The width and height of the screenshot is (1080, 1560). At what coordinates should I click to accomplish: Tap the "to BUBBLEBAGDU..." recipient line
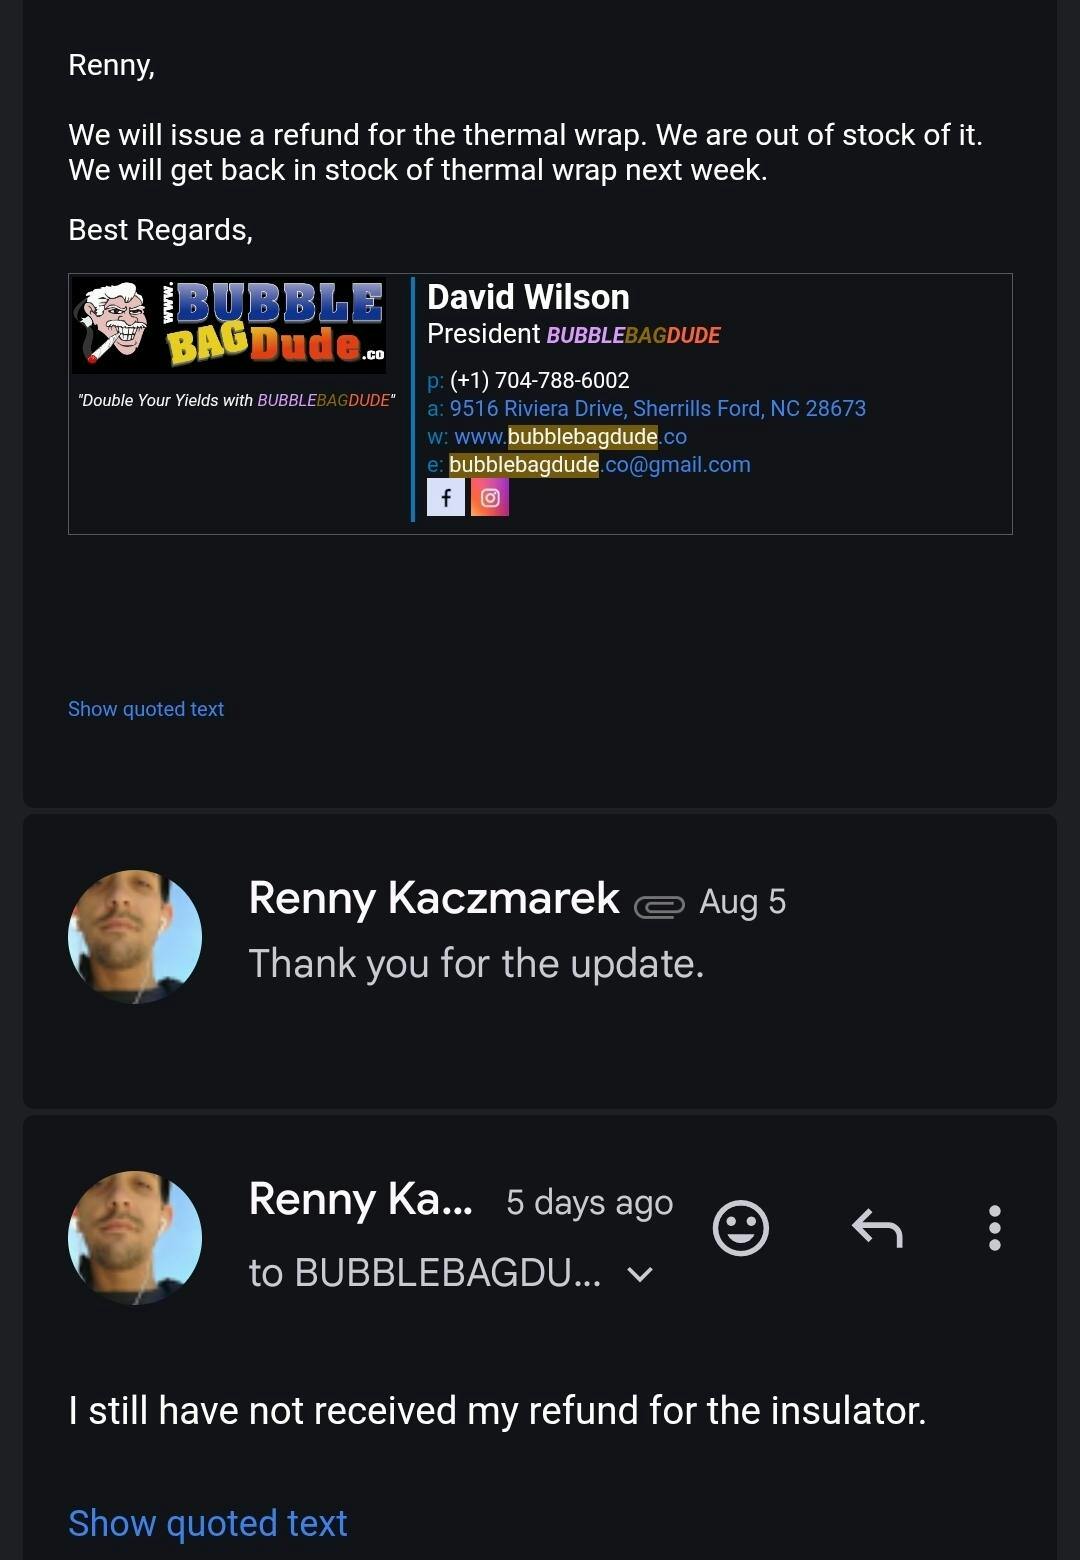[425, 1273]
